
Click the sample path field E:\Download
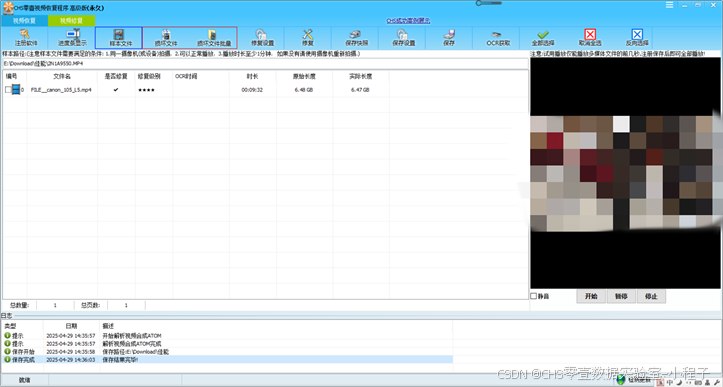tap(265, 63)
